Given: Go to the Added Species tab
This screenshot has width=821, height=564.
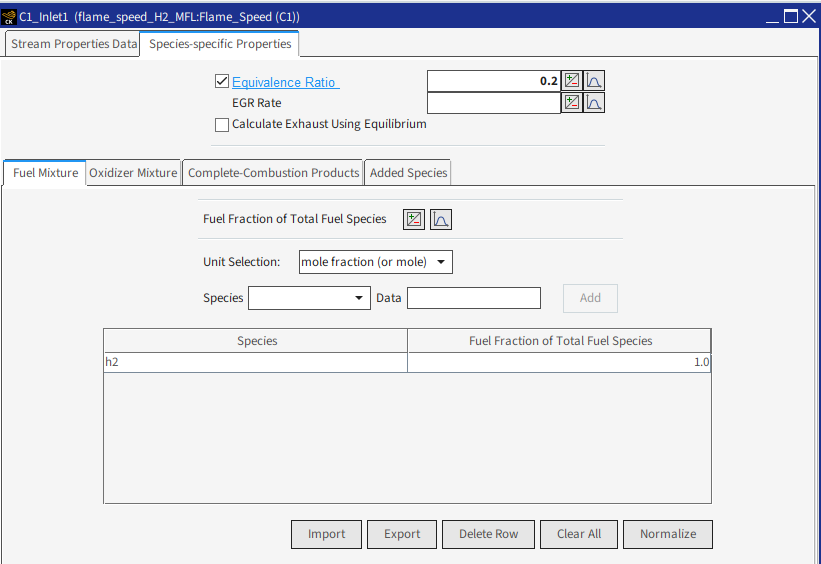Looking at the screenshot, I should 408,173.
